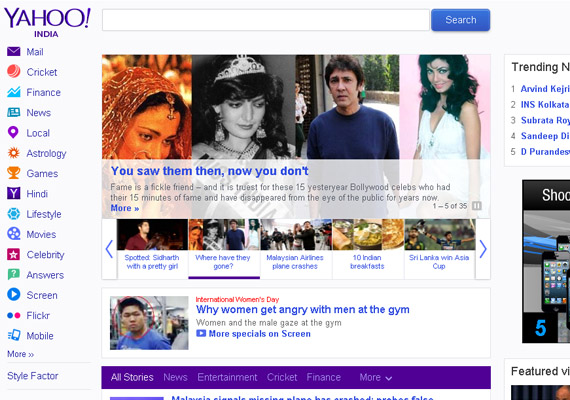Click the Screen play icon
The image size is (570, 400).
[x=14, y=295]
